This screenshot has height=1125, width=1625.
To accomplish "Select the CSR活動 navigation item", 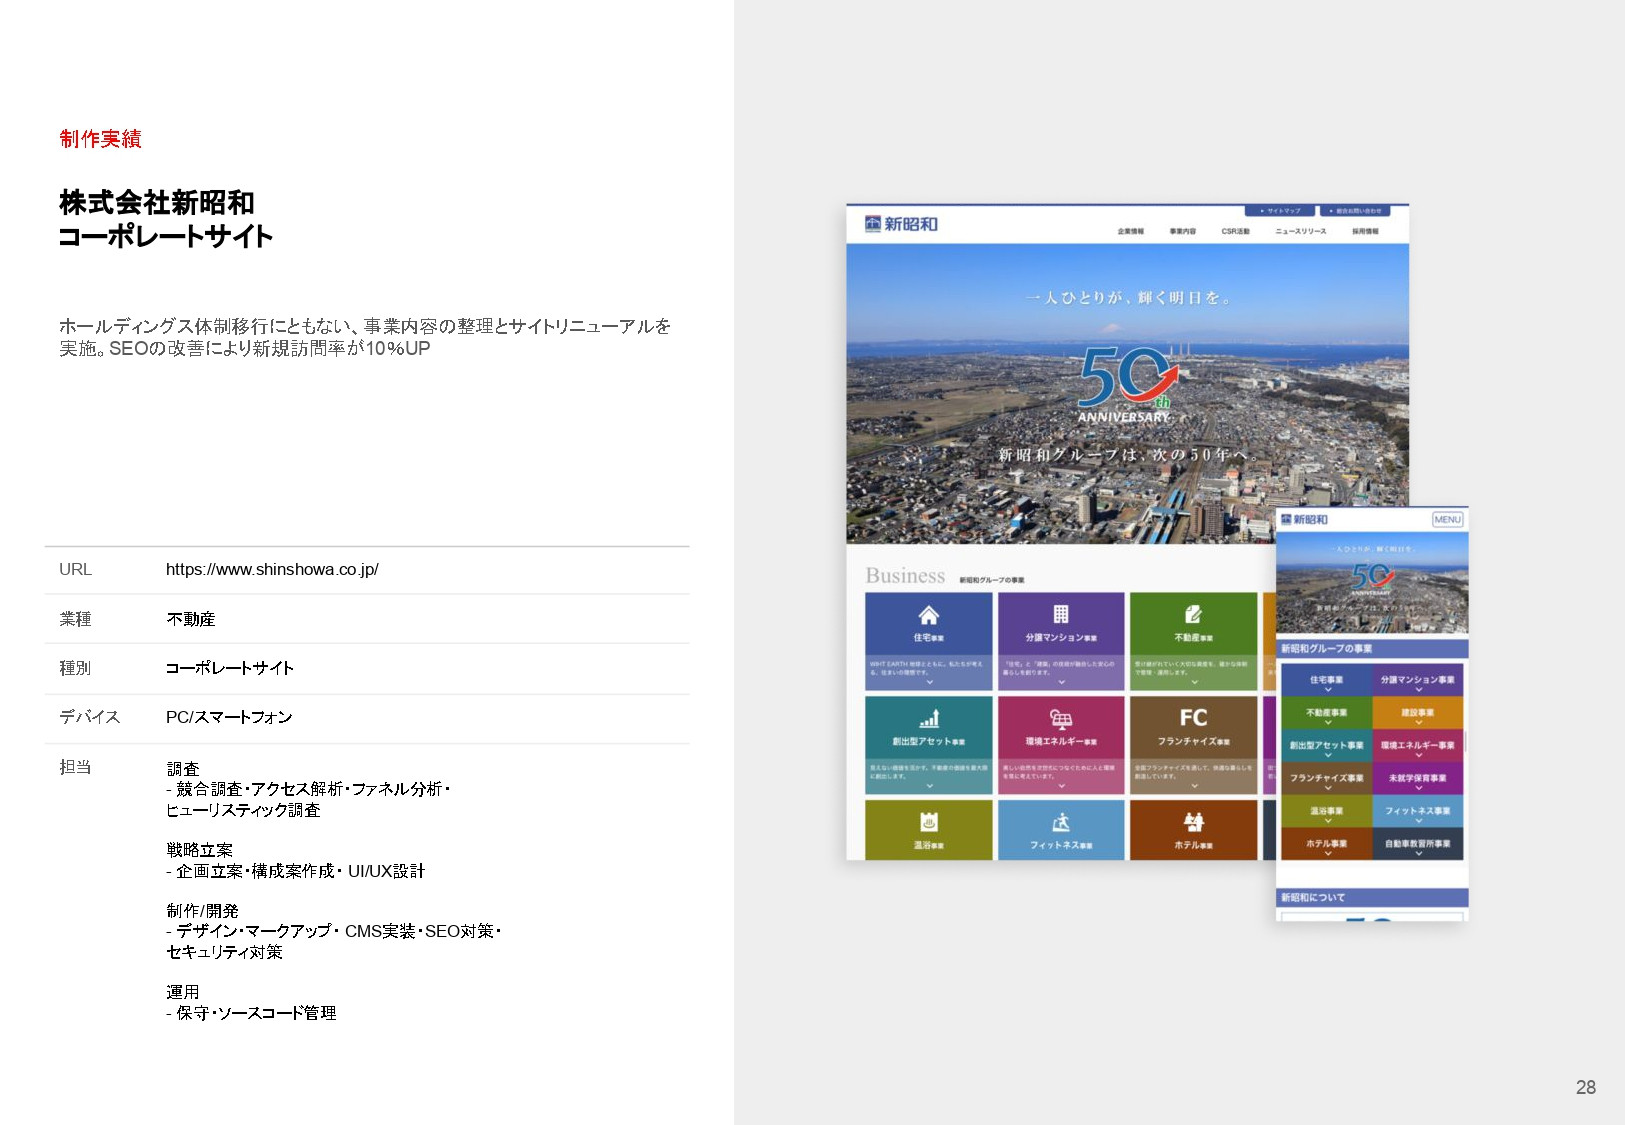I will 1236,231.
